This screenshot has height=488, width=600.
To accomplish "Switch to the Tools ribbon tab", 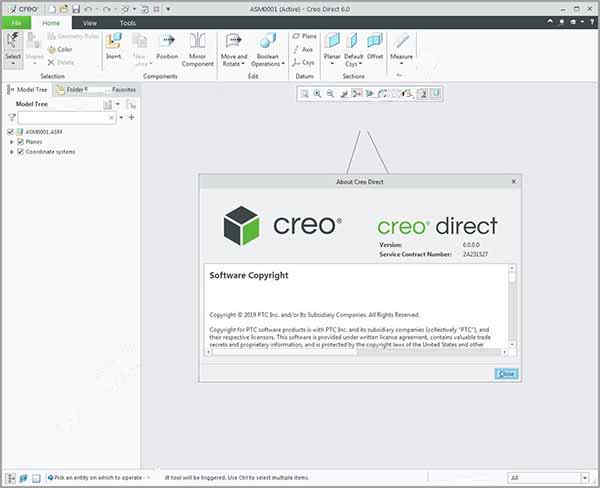I will [x=127, y=23].
